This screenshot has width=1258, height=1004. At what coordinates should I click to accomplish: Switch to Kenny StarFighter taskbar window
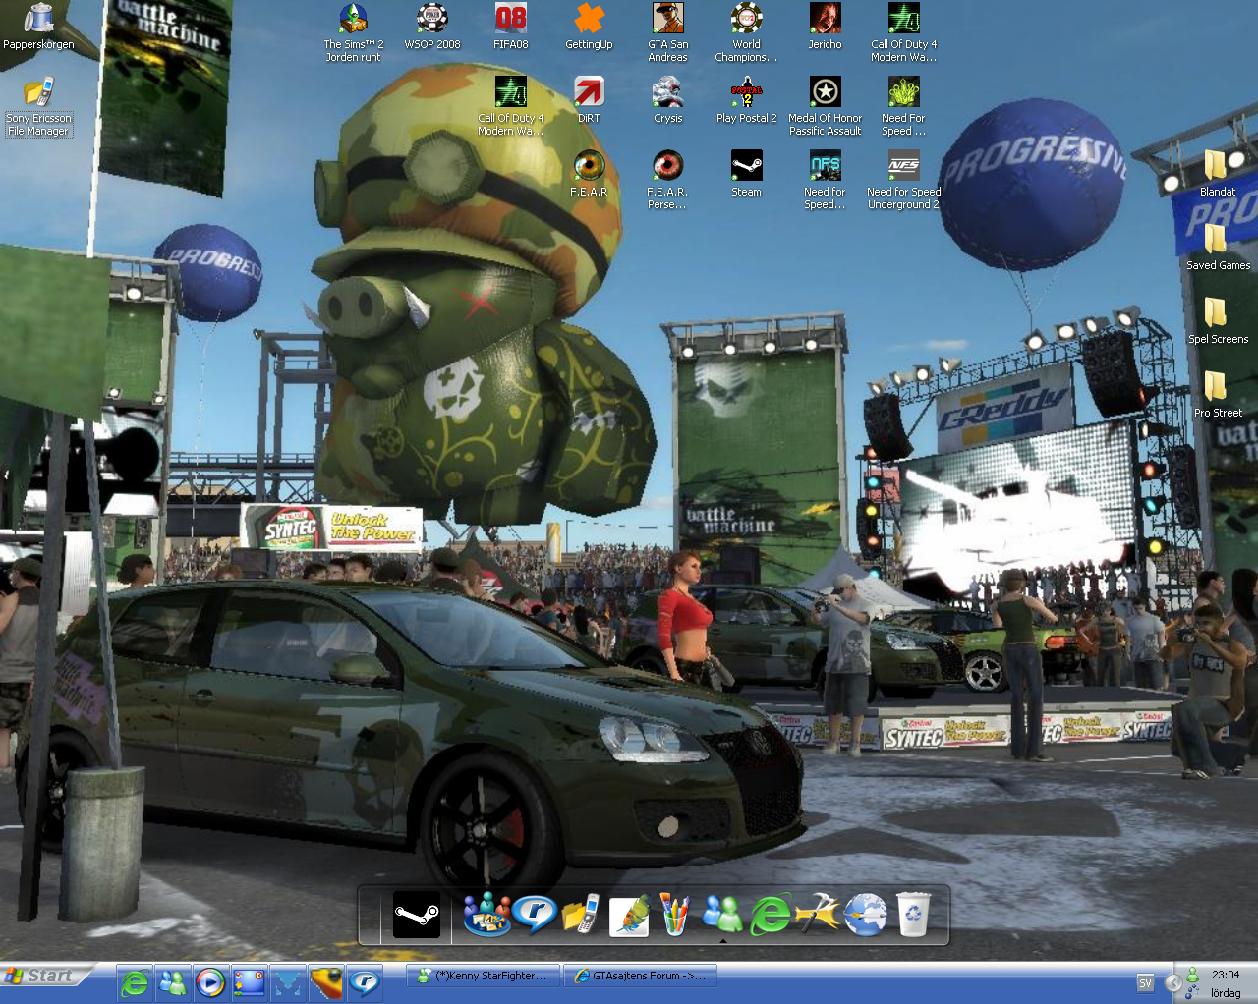pyautogui.click(x=485, y=976)
